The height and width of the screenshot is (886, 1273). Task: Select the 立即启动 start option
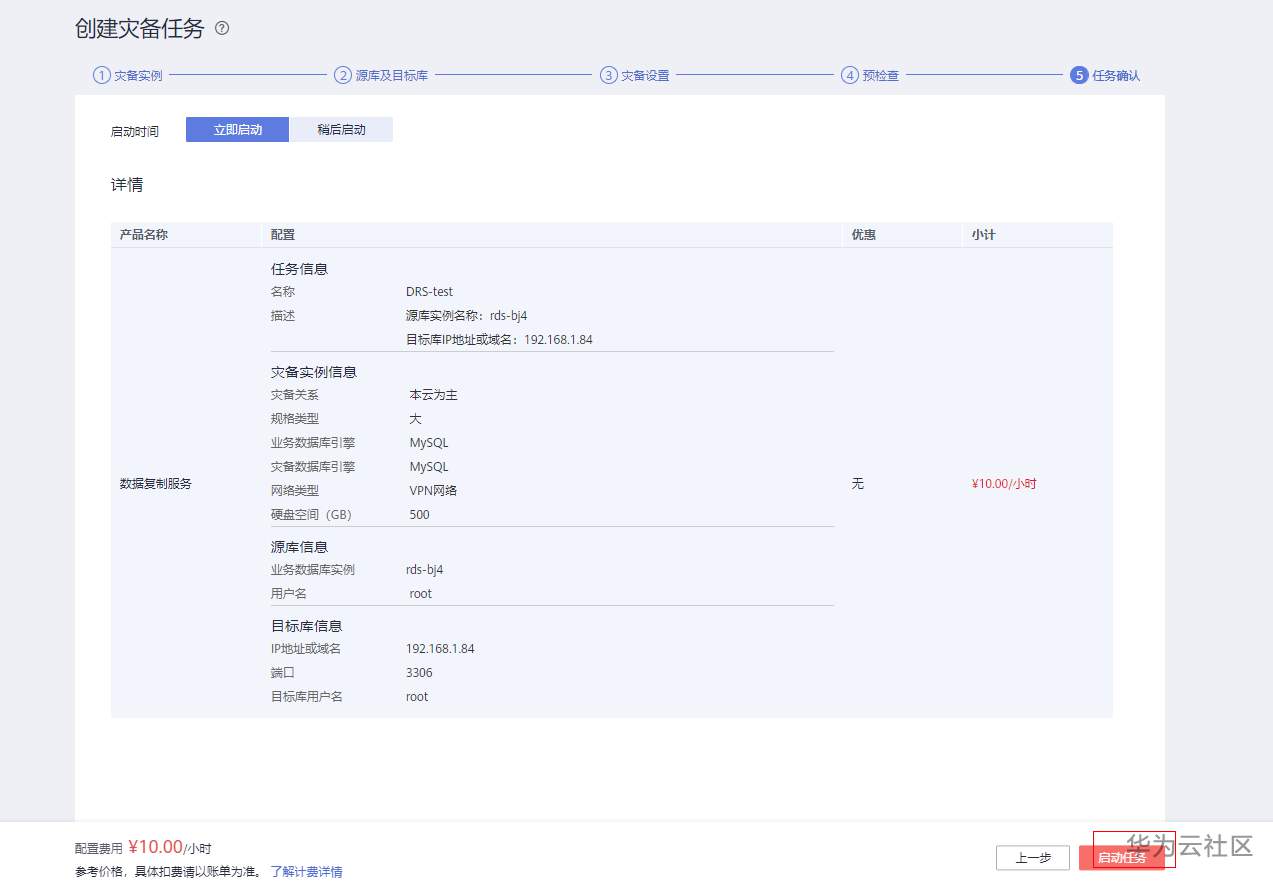(x=238, y=130)
